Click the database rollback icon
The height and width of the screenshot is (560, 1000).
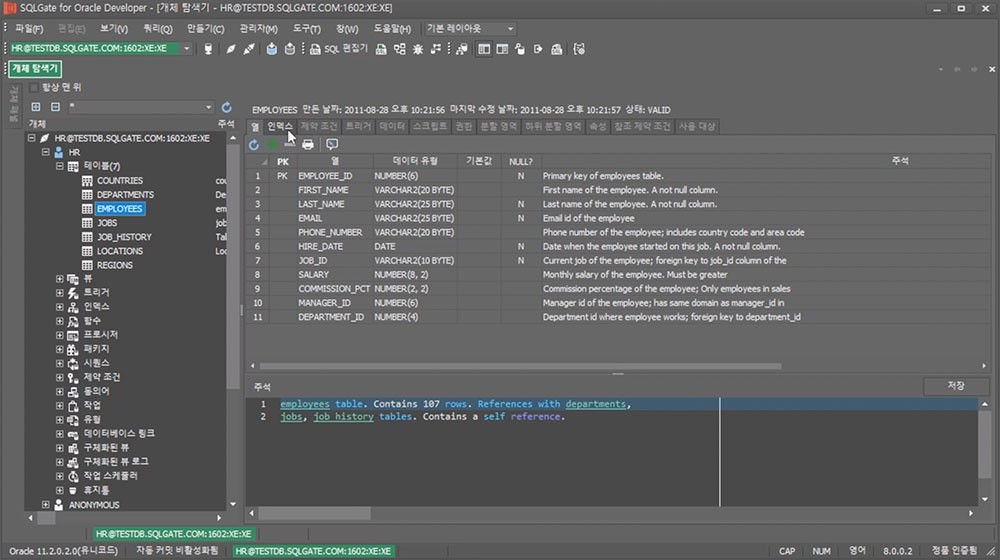[290, 49]
